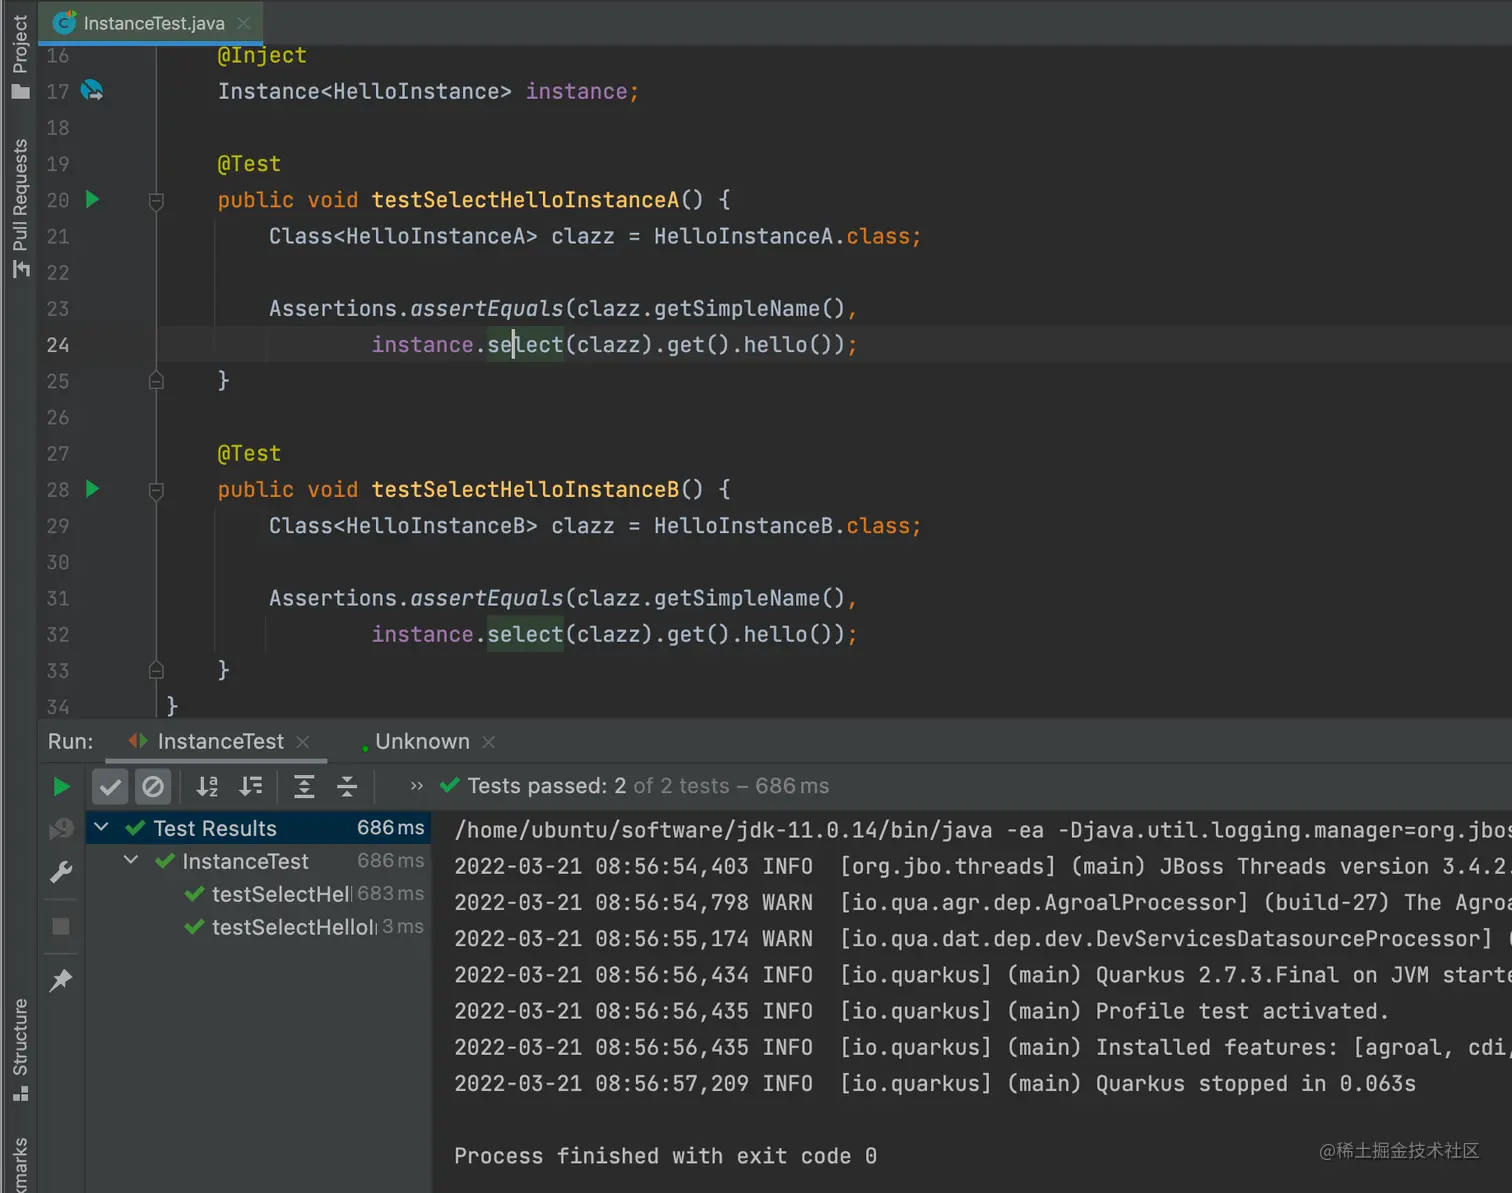Image resolution: width=1512 pixels, height=1193 pixels.
Task: Click the java command line in console
Action: [982, 830]
